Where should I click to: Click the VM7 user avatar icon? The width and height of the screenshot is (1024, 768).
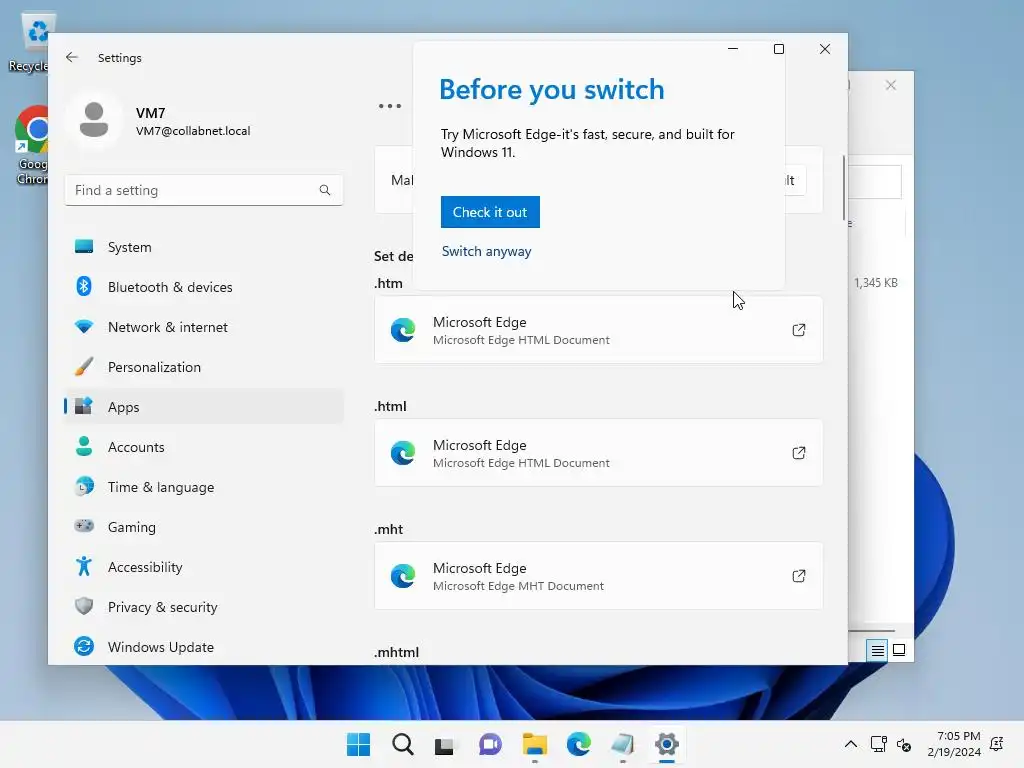pyautogui.click(x=94, y=121)
